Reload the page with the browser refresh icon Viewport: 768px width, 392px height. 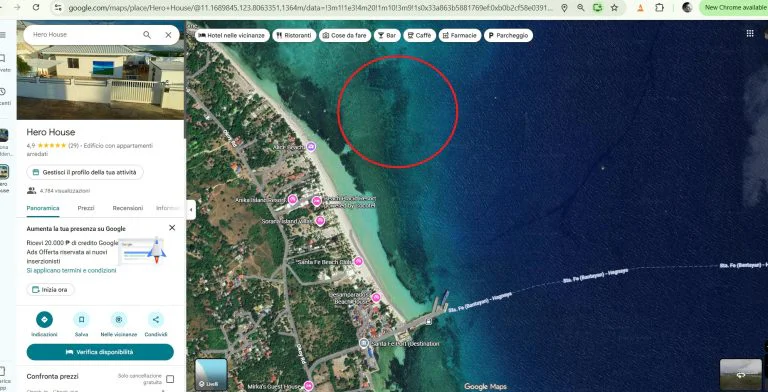pos(36,7)
